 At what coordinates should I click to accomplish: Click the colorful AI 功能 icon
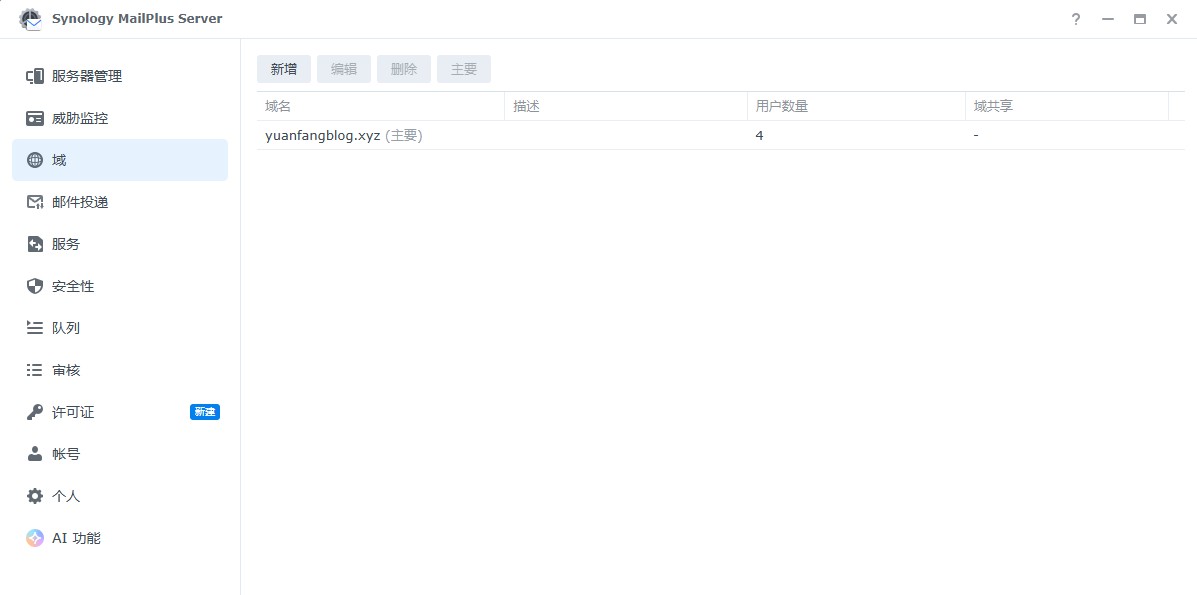(x=35, y=538)
